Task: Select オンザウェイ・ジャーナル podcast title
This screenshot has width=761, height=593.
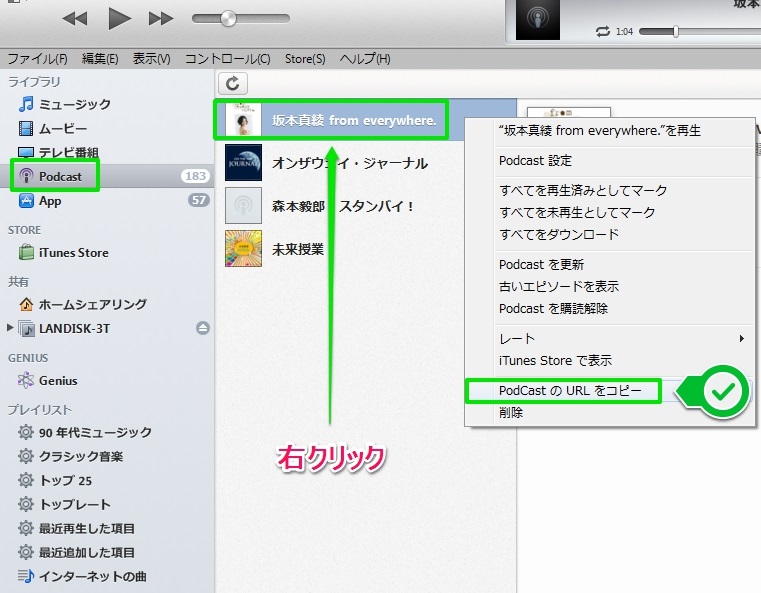Action: (x=350, y=163)
